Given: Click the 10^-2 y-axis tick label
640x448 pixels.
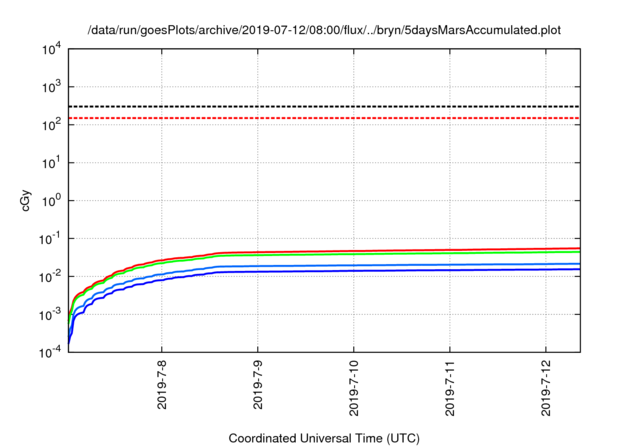Looking at the screenshot, I should coord(50,277).
